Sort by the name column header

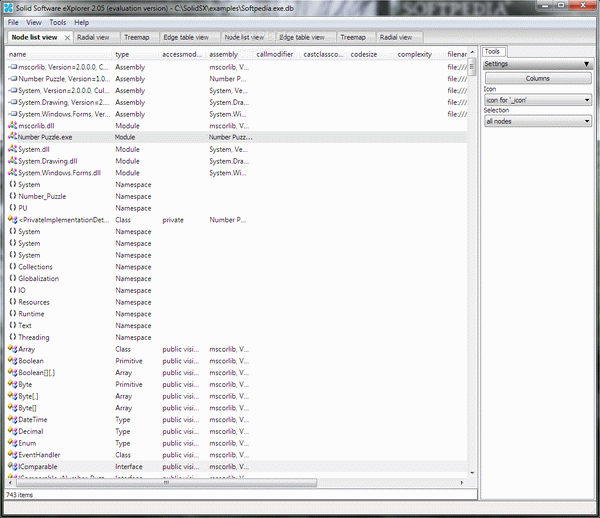60,54
